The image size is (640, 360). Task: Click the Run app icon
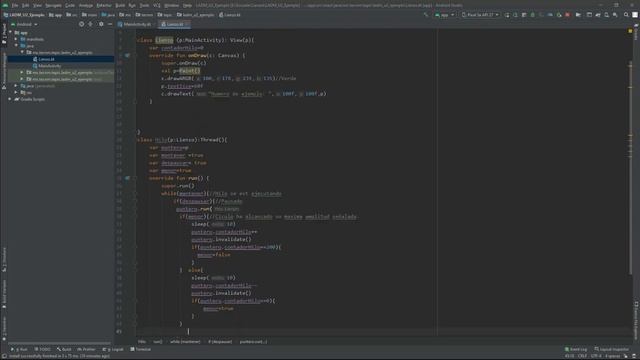(x=507, y=15)
